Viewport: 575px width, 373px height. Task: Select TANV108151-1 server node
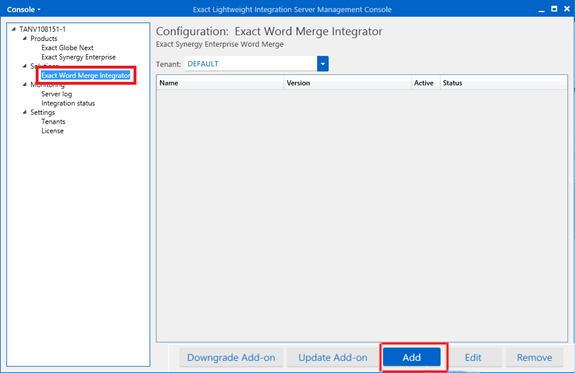43,29
